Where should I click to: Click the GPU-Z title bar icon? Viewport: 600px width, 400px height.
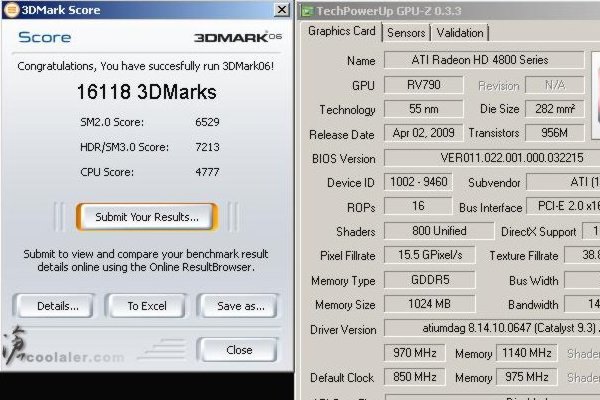click(x=307, y=11)
